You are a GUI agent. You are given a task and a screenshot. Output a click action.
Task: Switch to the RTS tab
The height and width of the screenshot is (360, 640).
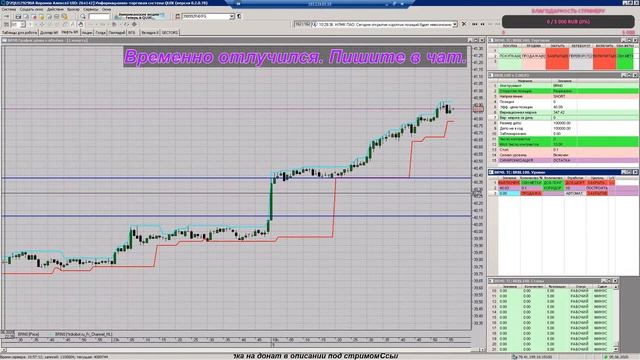tap(131, 32)
